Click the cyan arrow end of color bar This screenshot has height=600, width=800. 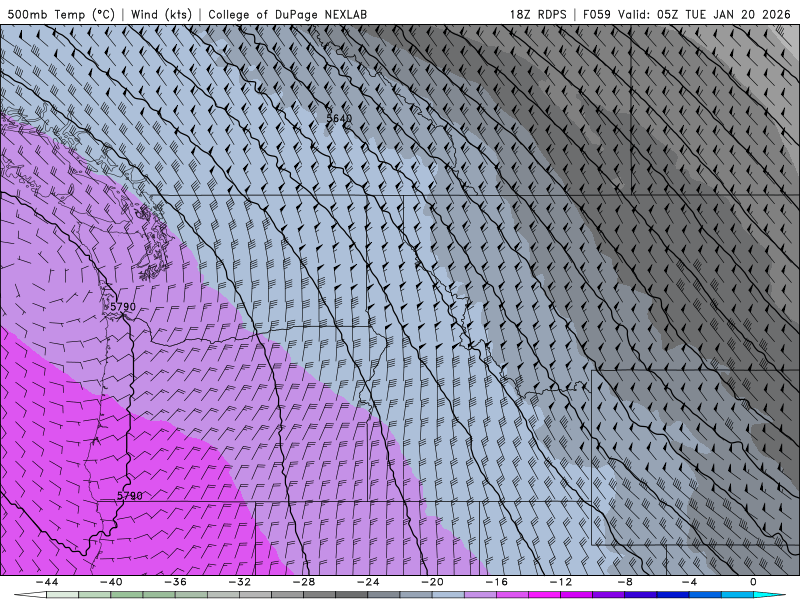[x=769, y=595]
